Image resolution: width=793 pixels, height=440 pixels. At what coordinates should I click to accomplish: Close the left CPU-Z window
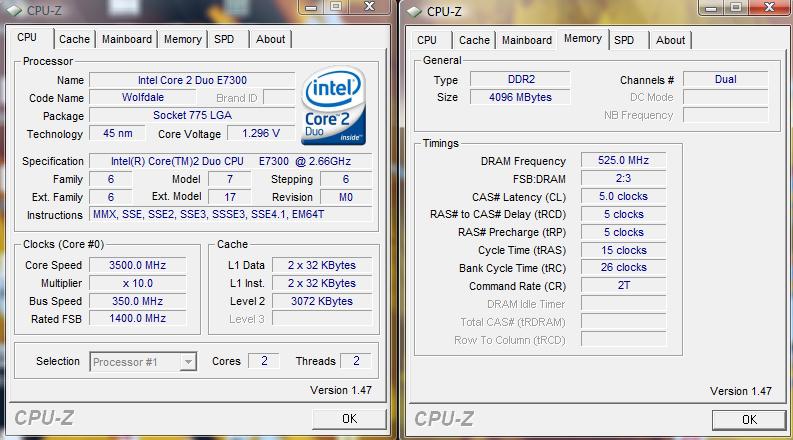370,7
